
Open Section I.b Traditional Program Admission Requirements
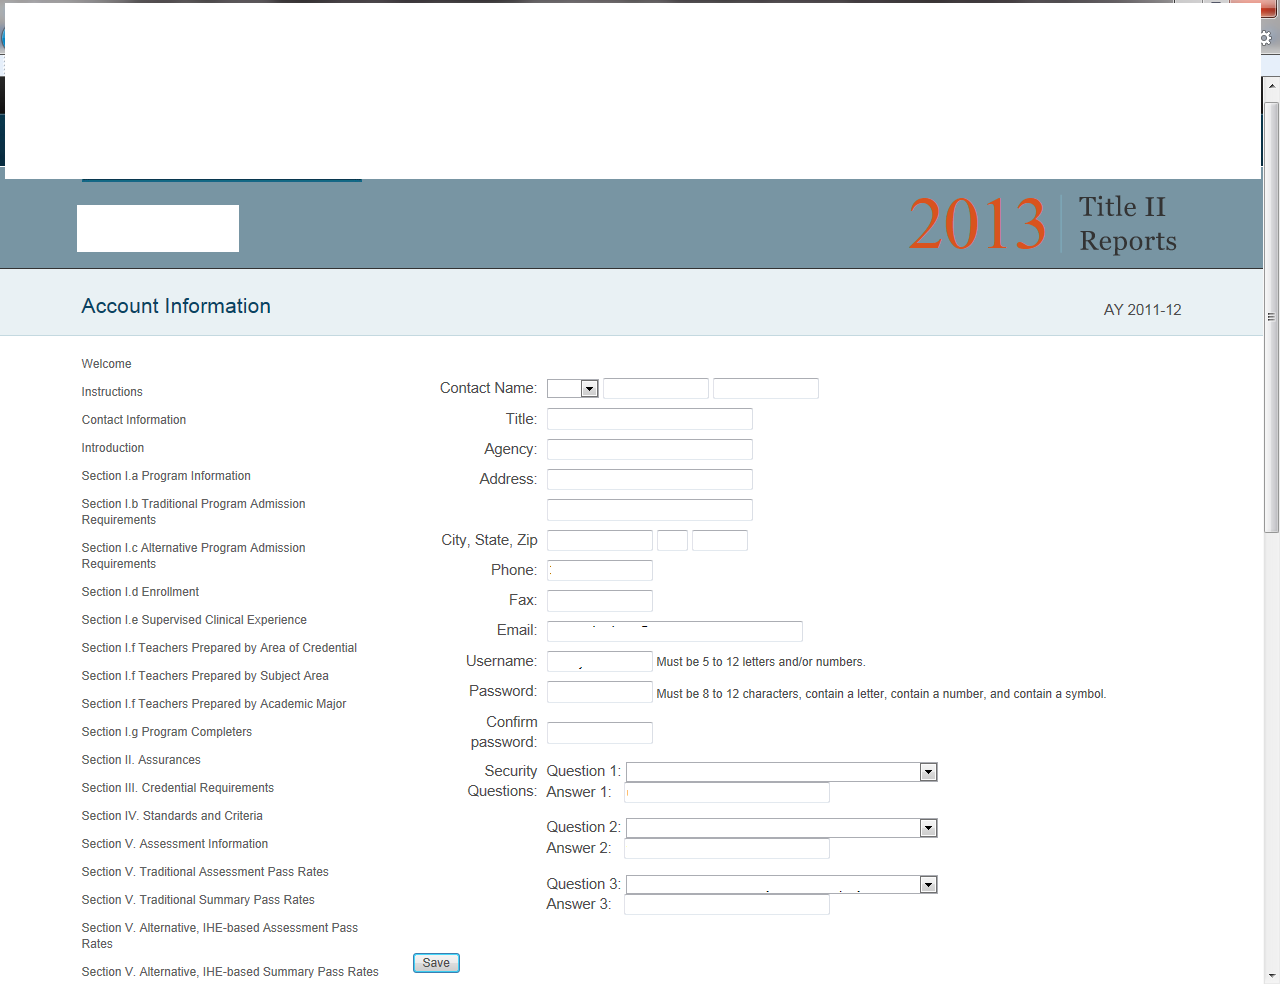194,512
